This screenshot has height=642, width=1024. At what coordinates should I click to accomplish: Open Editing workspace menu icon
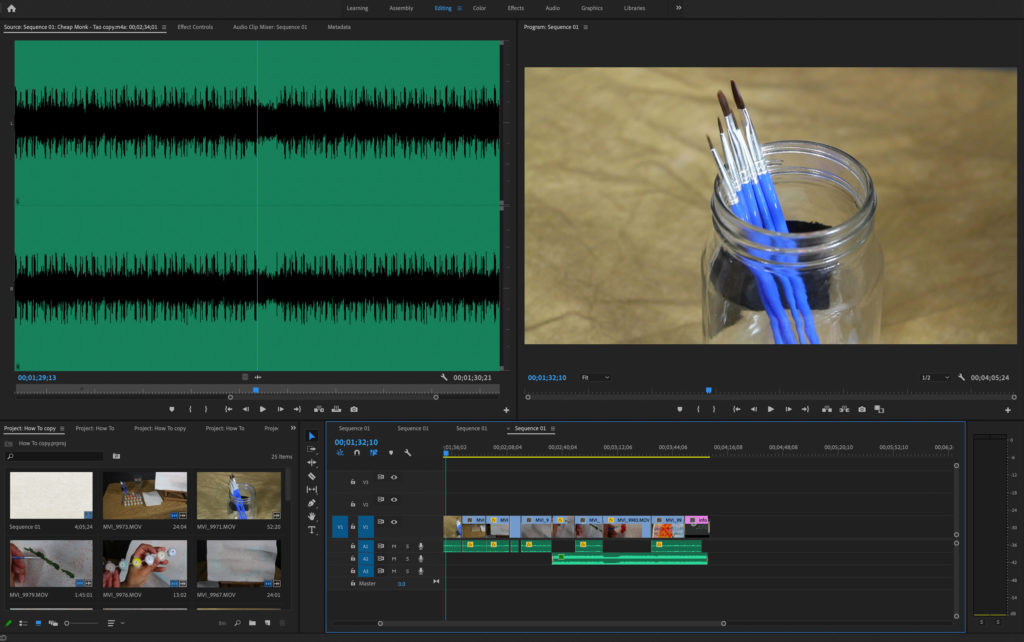coord(460,8)
